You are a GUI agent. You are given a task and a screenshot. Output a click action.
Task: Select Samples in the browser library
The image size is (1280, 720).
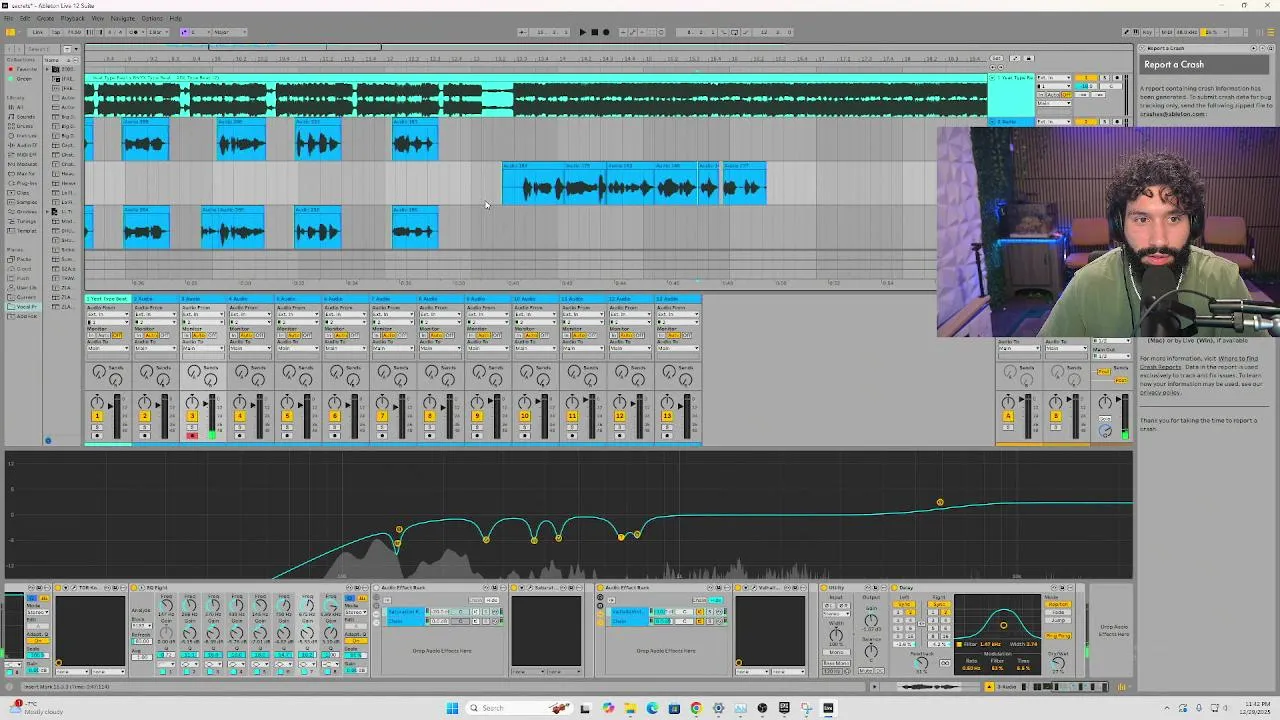tap(26, 202)
